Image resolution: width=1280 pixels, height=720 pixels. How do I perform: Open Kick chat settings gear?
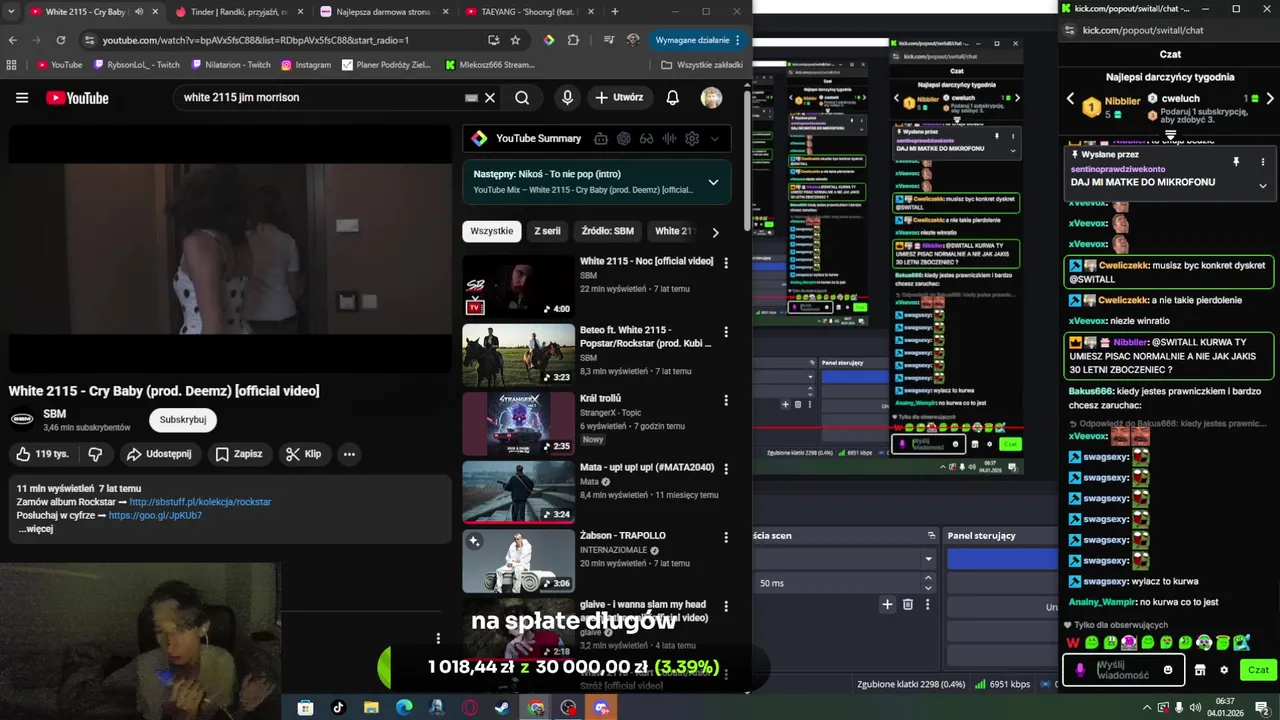point(1223,670)
